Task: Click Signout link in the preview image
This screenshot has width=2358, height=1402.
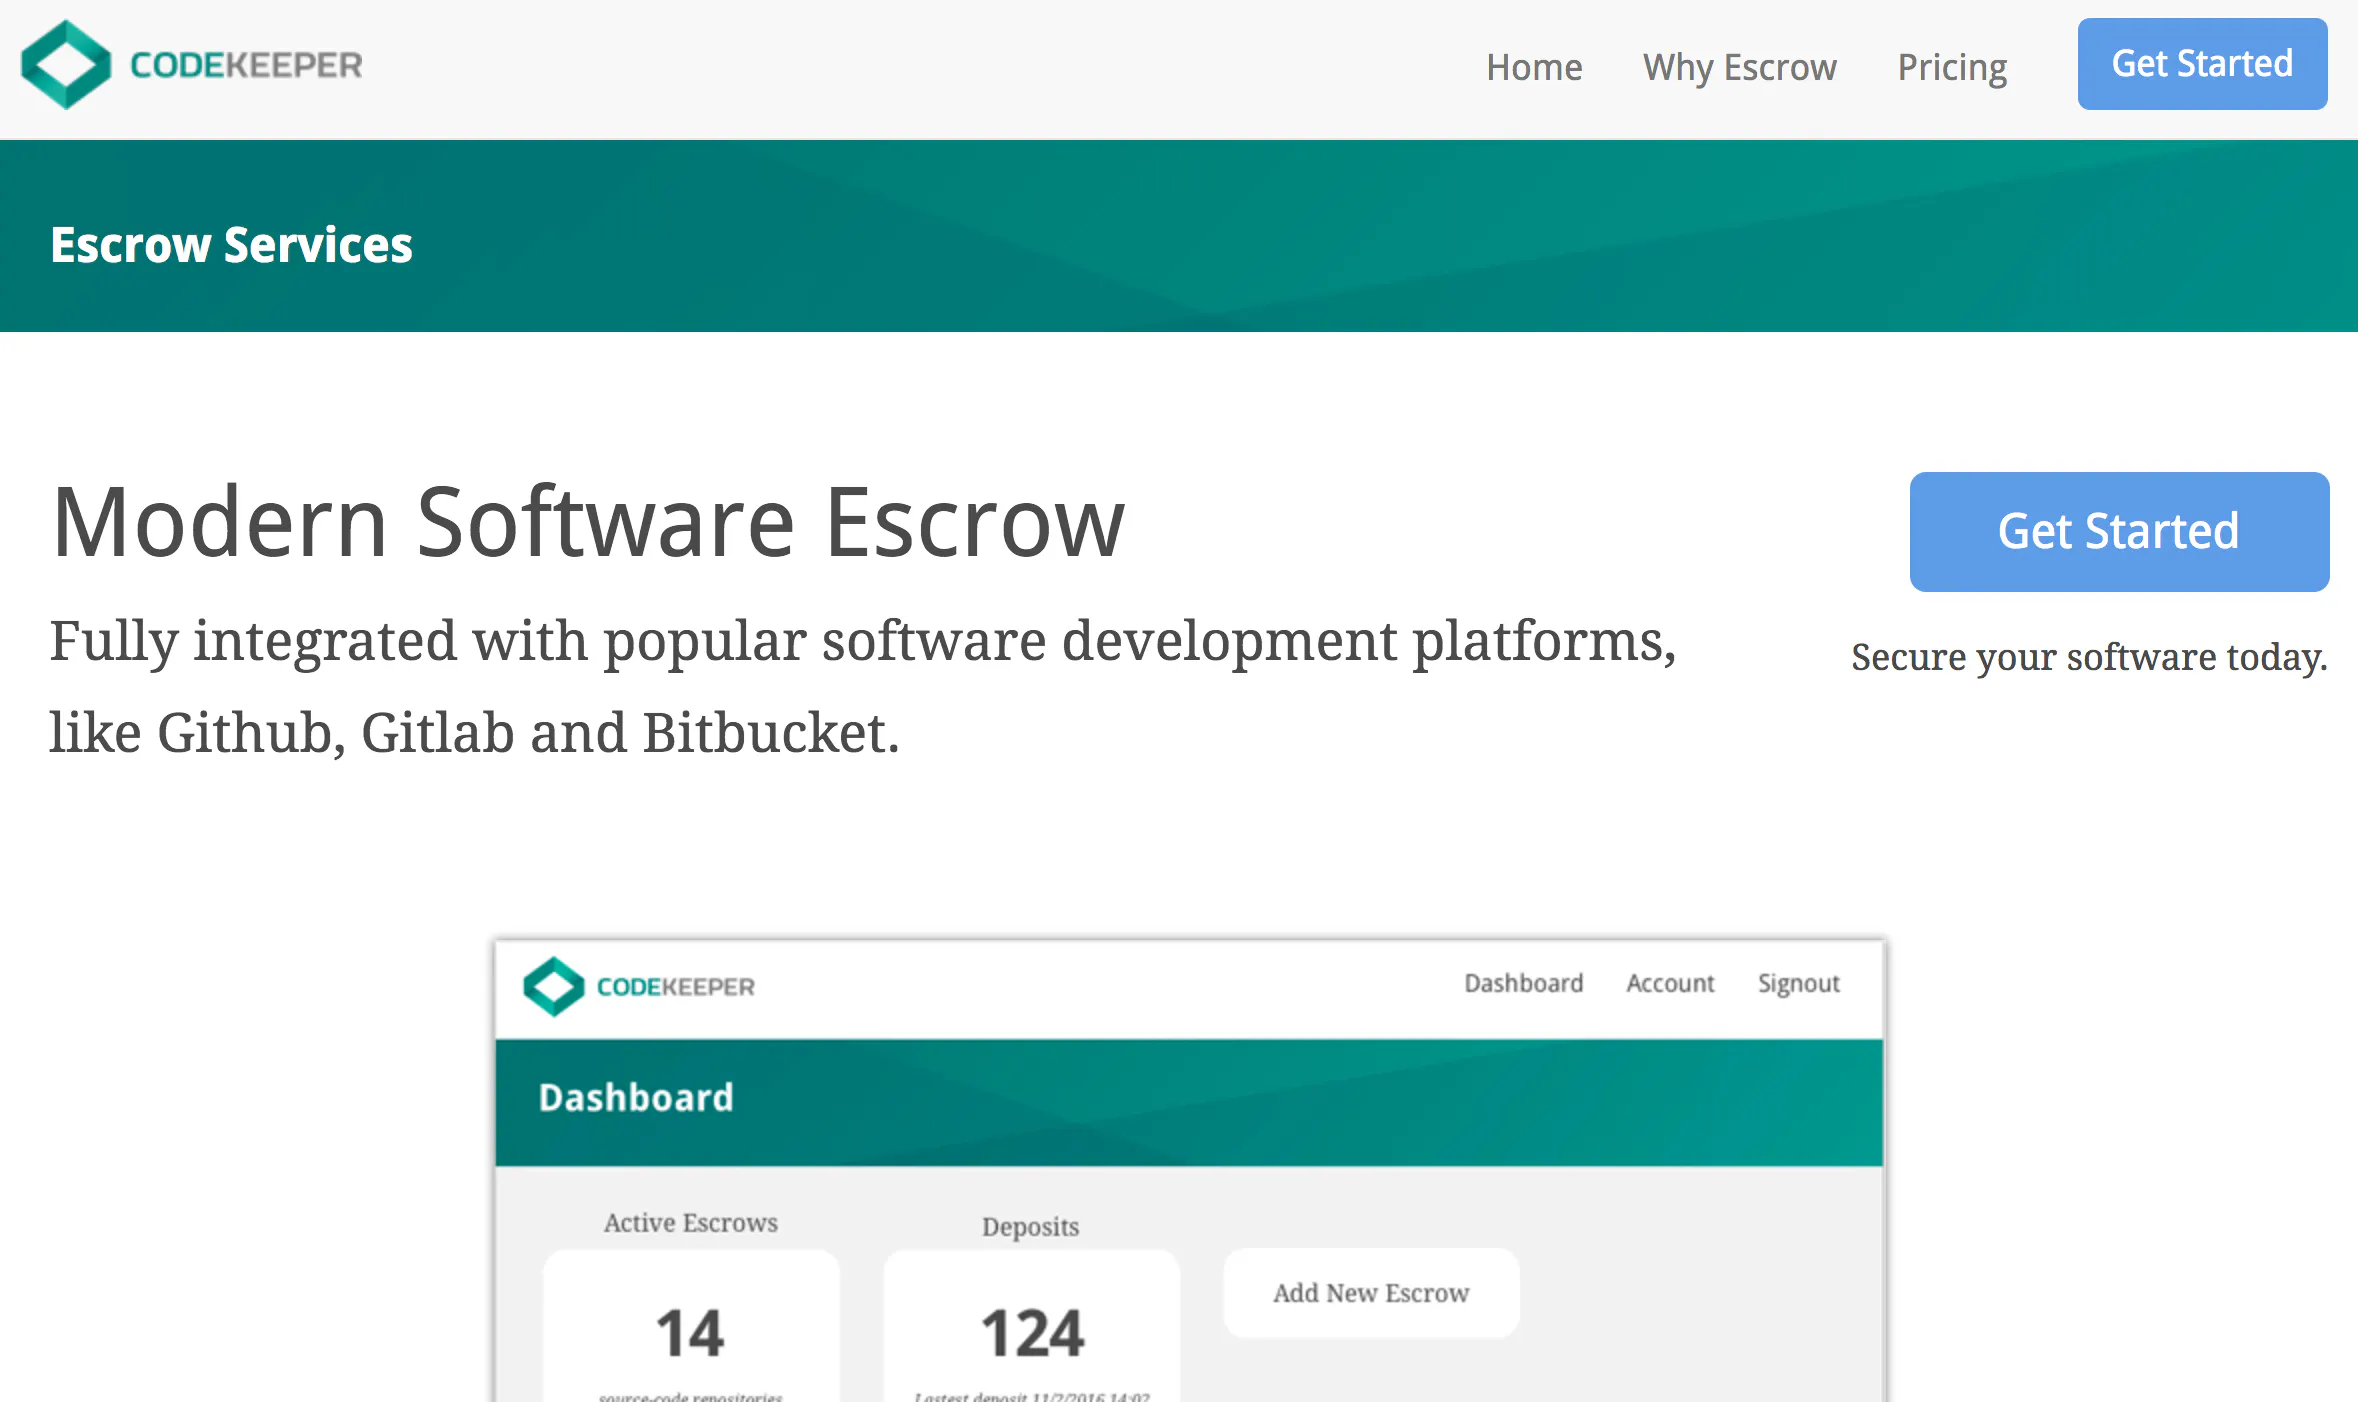Action: coord(1799,985)
